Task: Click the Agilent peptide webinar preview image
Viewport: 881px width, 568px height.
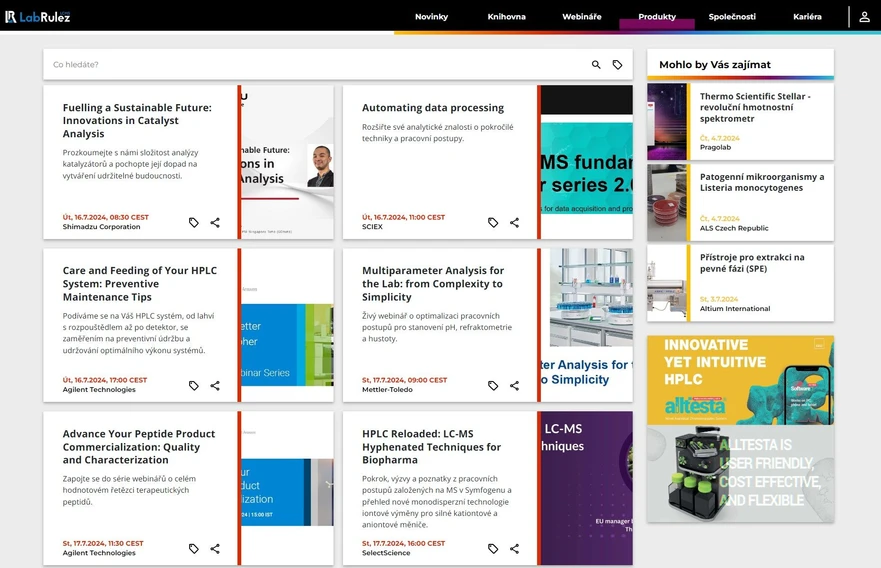Action: click(287, 488)
